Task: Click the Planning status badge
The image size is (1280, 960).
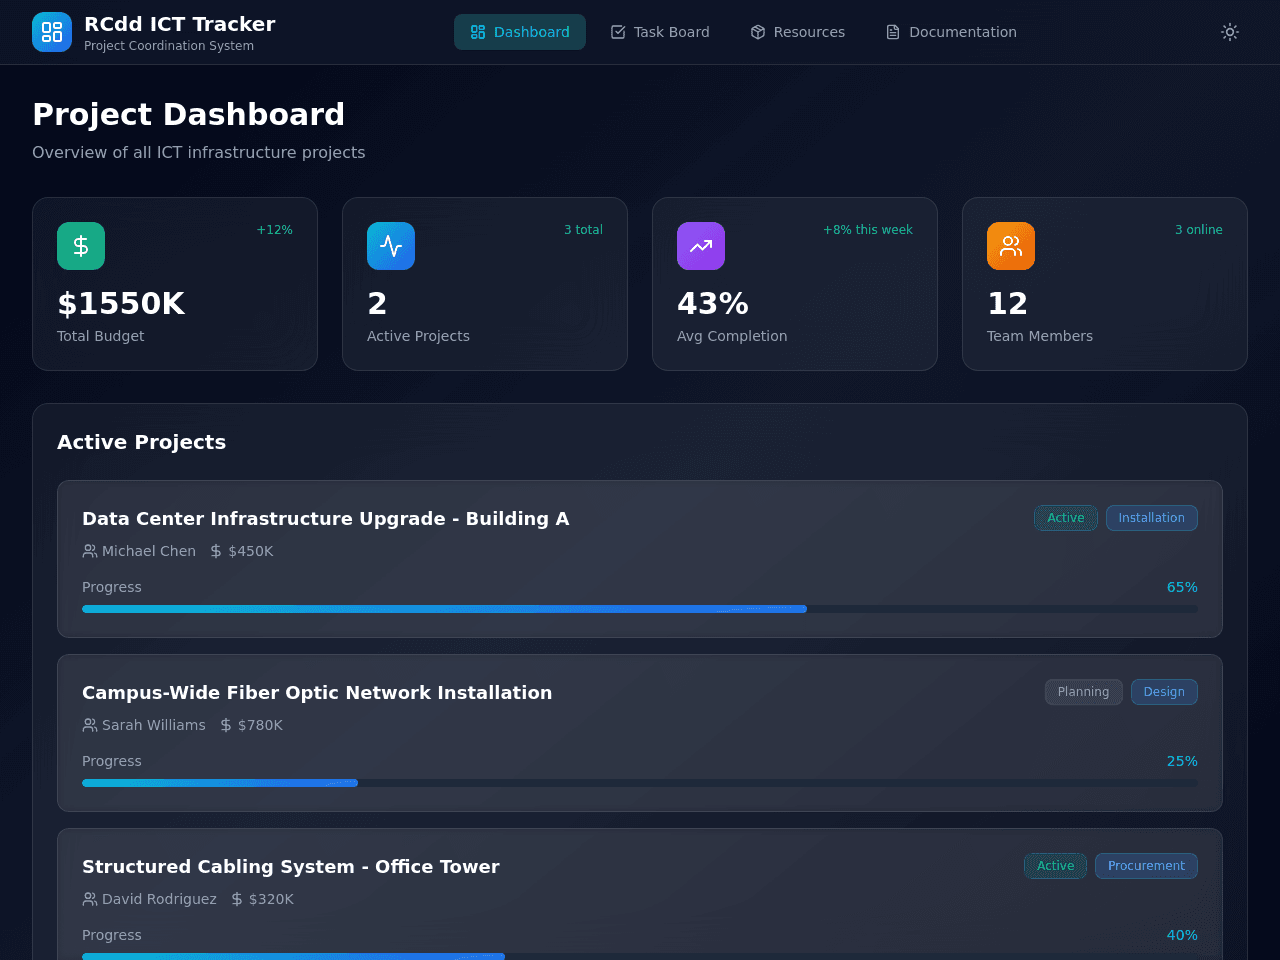Action: (1084, 692)
